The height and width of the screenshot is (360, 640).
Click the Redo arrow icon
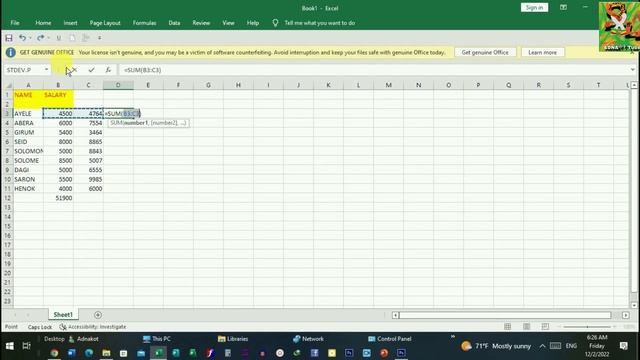tap(40, 38)
